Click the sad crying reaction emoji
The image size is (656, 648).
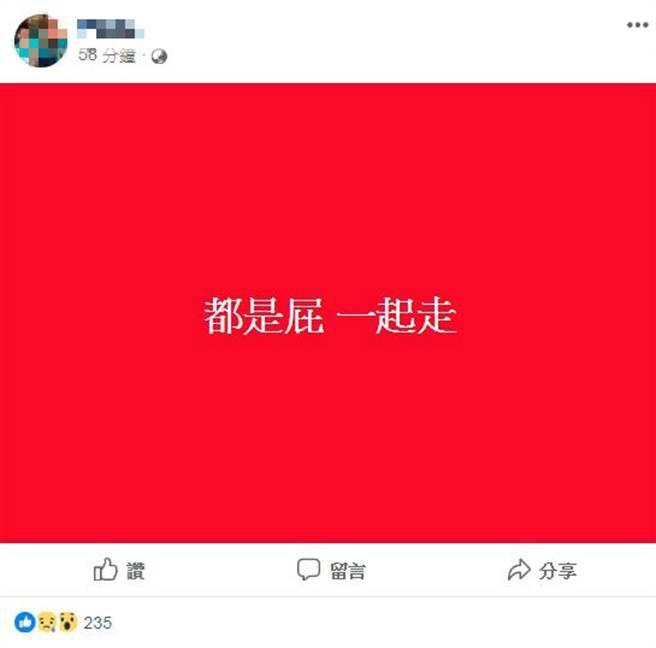pyautogui.click(x=47, y=622)
